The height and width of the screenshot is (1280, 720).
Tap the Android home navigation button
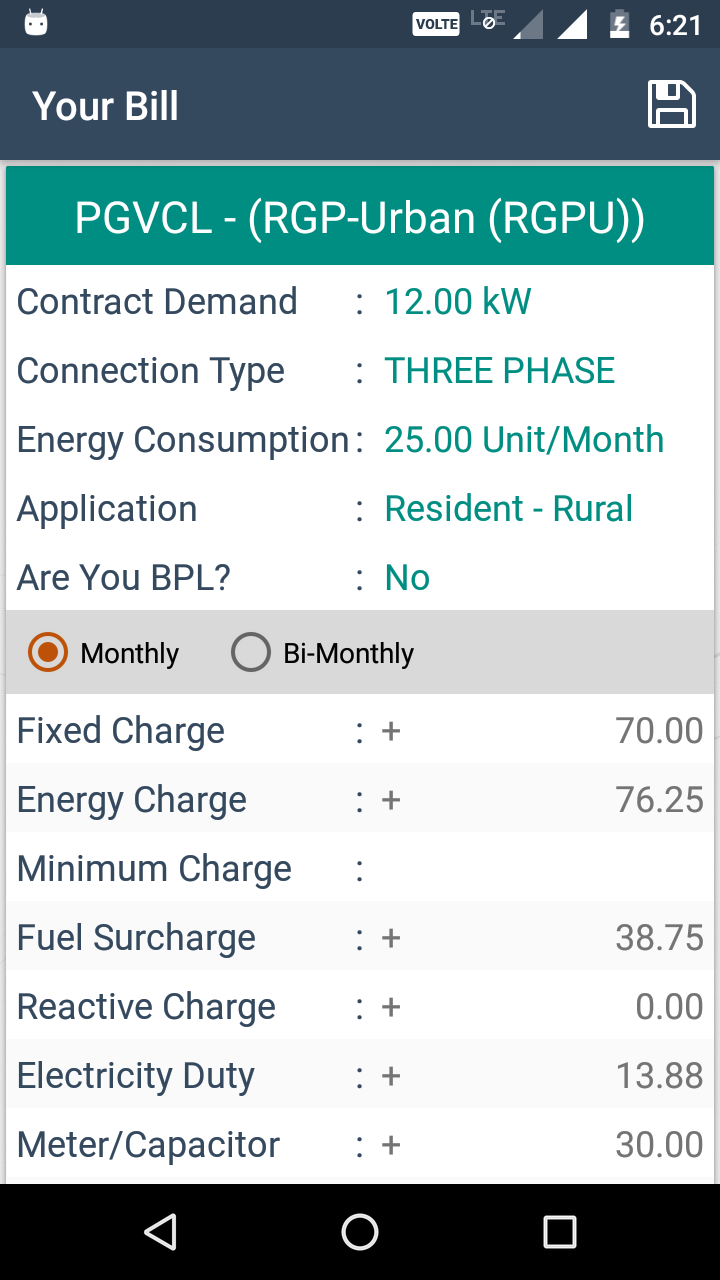tap(360, 1232)
